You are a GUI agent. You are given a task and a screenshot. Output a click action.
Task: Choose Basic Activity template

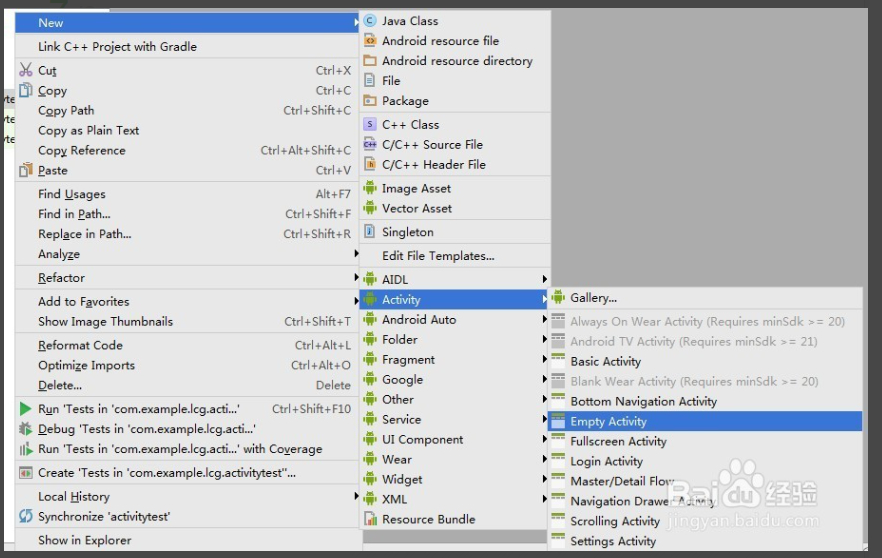[x=605, y=362]
